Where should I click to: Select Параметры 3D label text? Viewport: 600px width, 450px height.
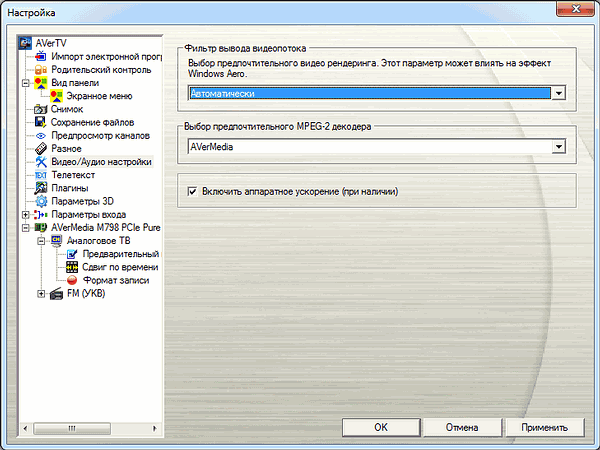pyautogui.click(x=82, y=201)
